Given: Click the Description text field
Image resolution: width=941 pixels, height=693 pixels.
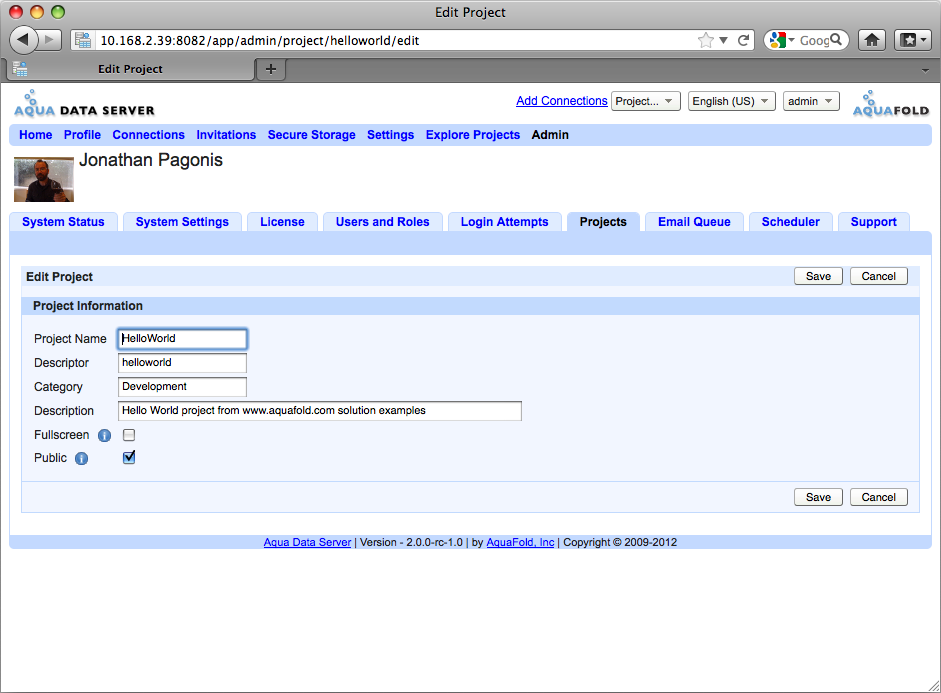Looking at the screenshot, I should click(320, 411).
